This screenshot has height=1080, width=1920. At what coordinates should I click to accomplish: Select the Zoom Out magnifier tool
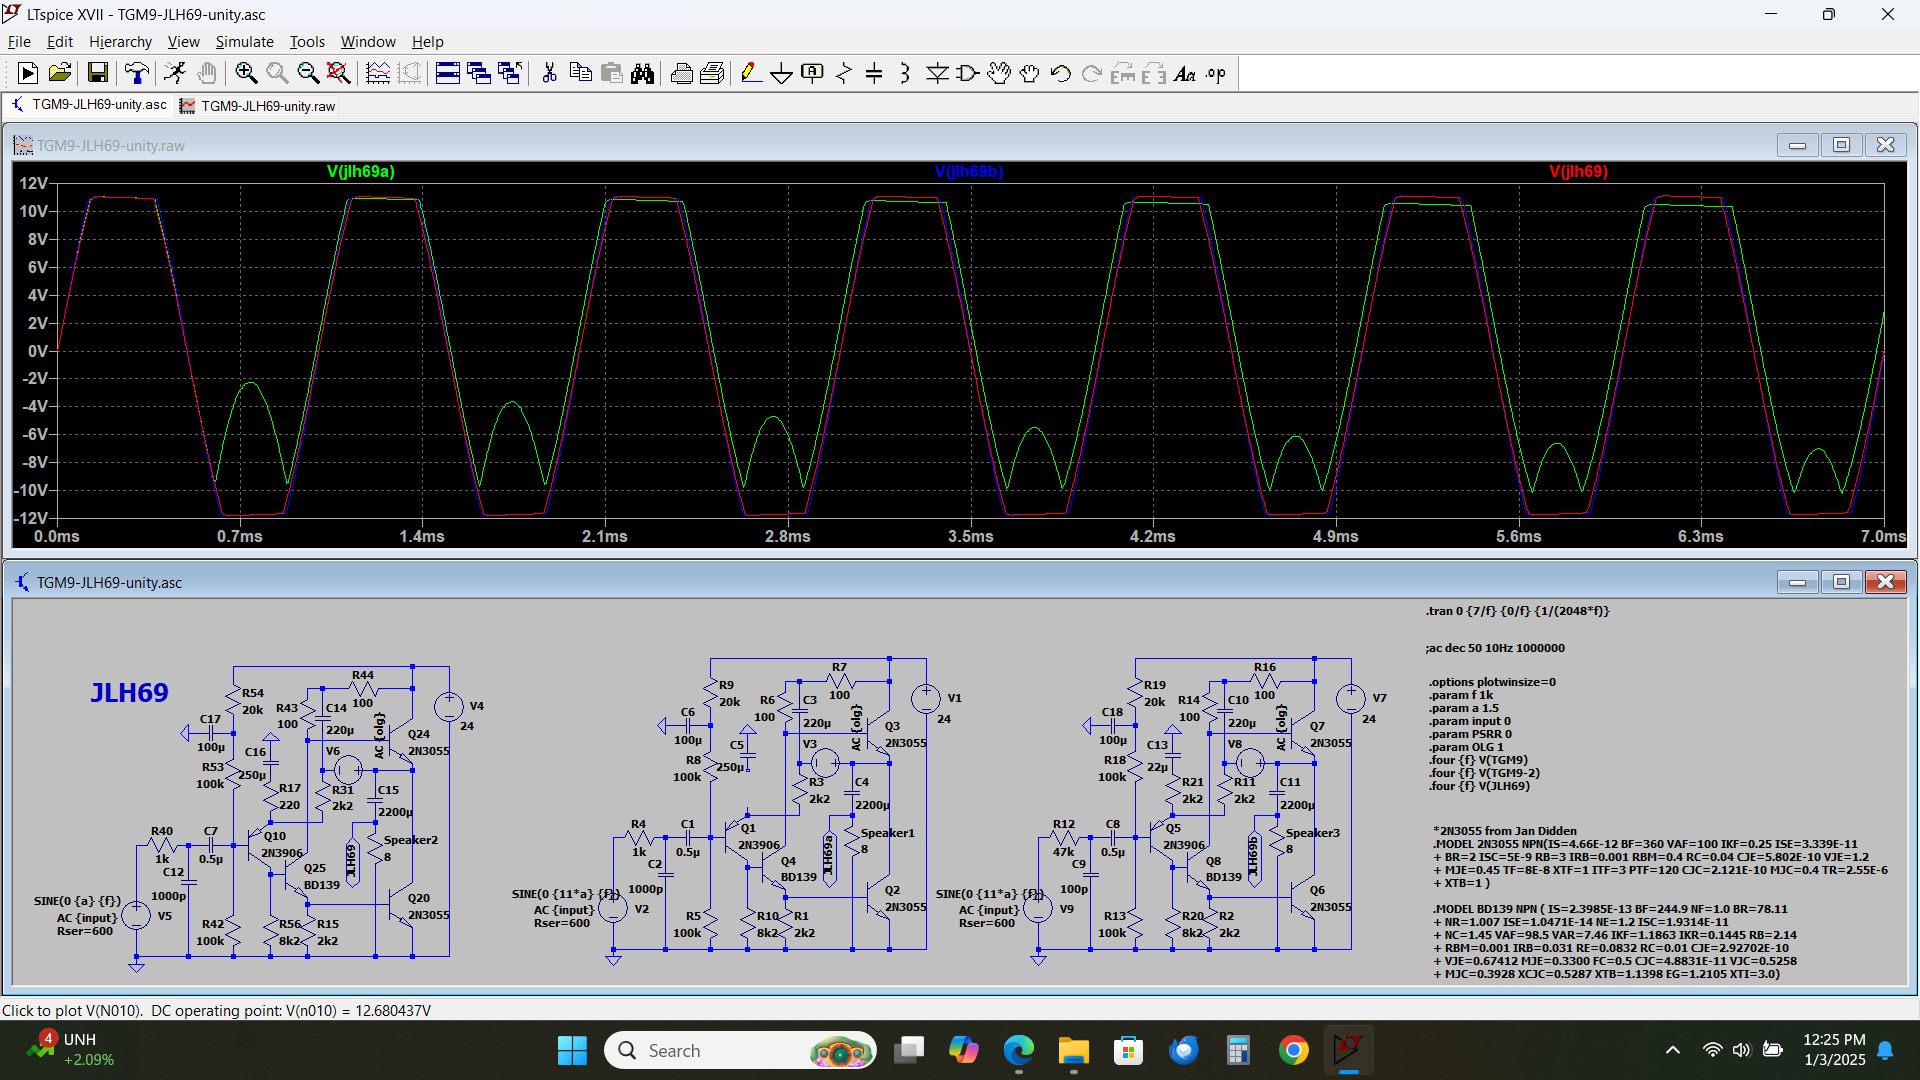pyautogui.click(x=308, y=73)
